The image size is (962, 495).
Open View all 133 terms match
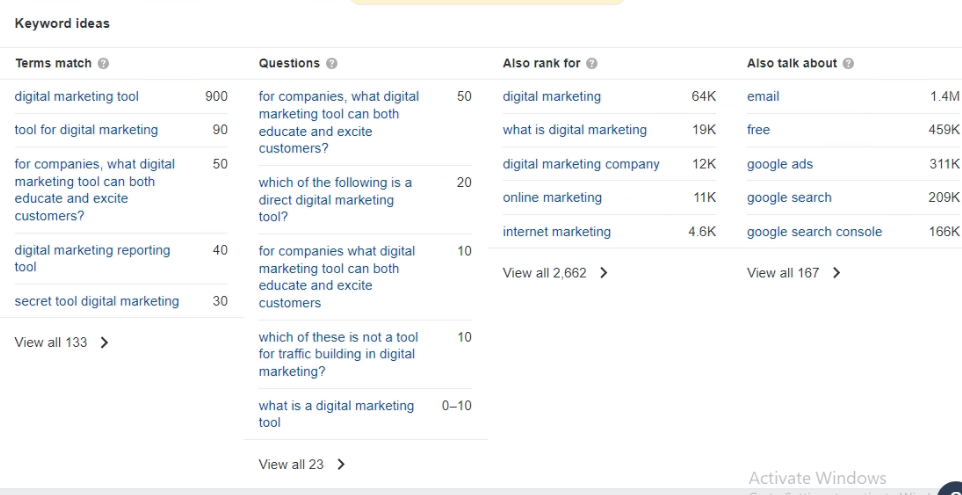51,342
